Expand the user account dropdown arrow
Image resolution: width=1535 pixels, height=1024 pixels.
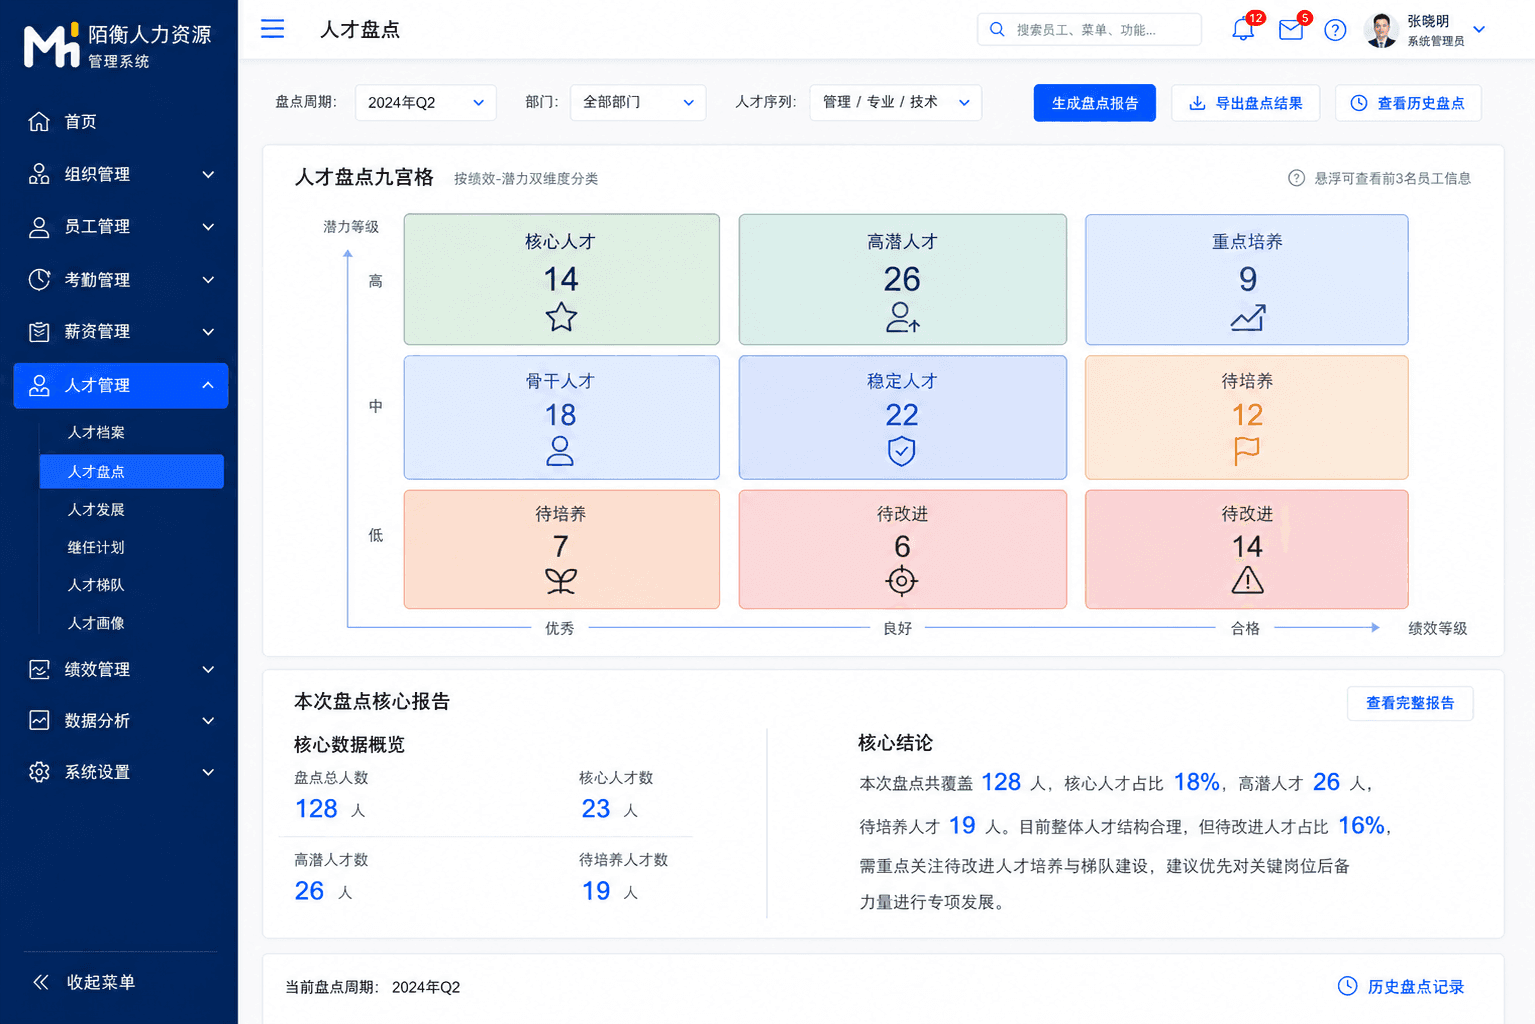tap(1479, 29)
